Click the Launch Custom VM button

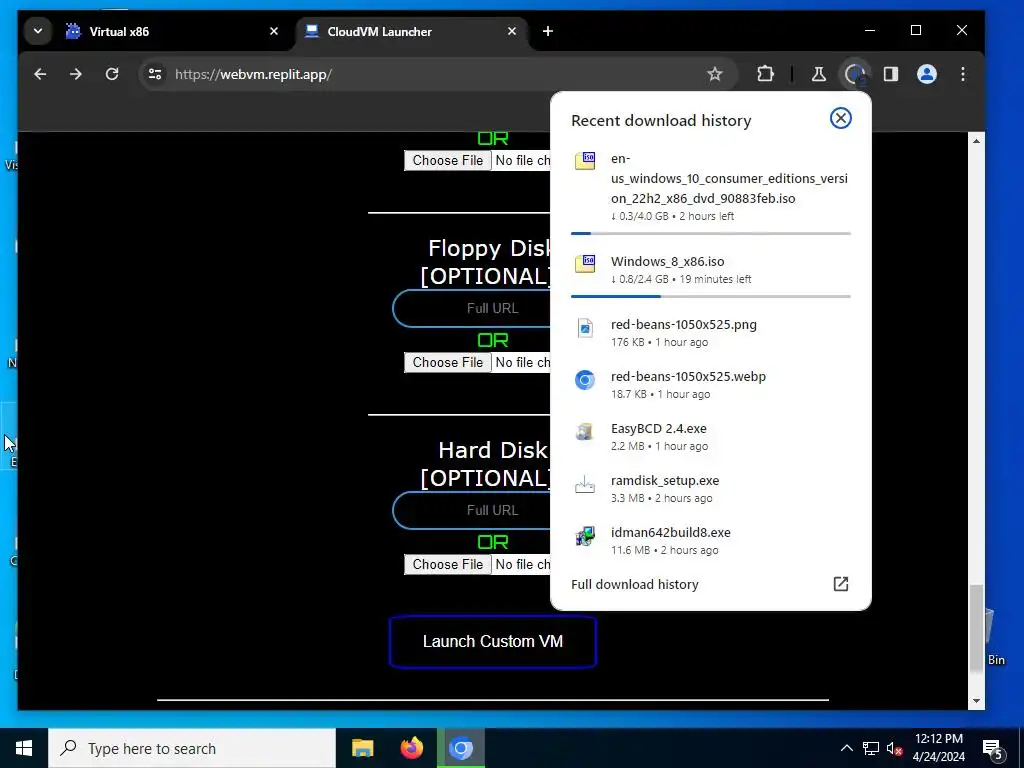[492, 642]
